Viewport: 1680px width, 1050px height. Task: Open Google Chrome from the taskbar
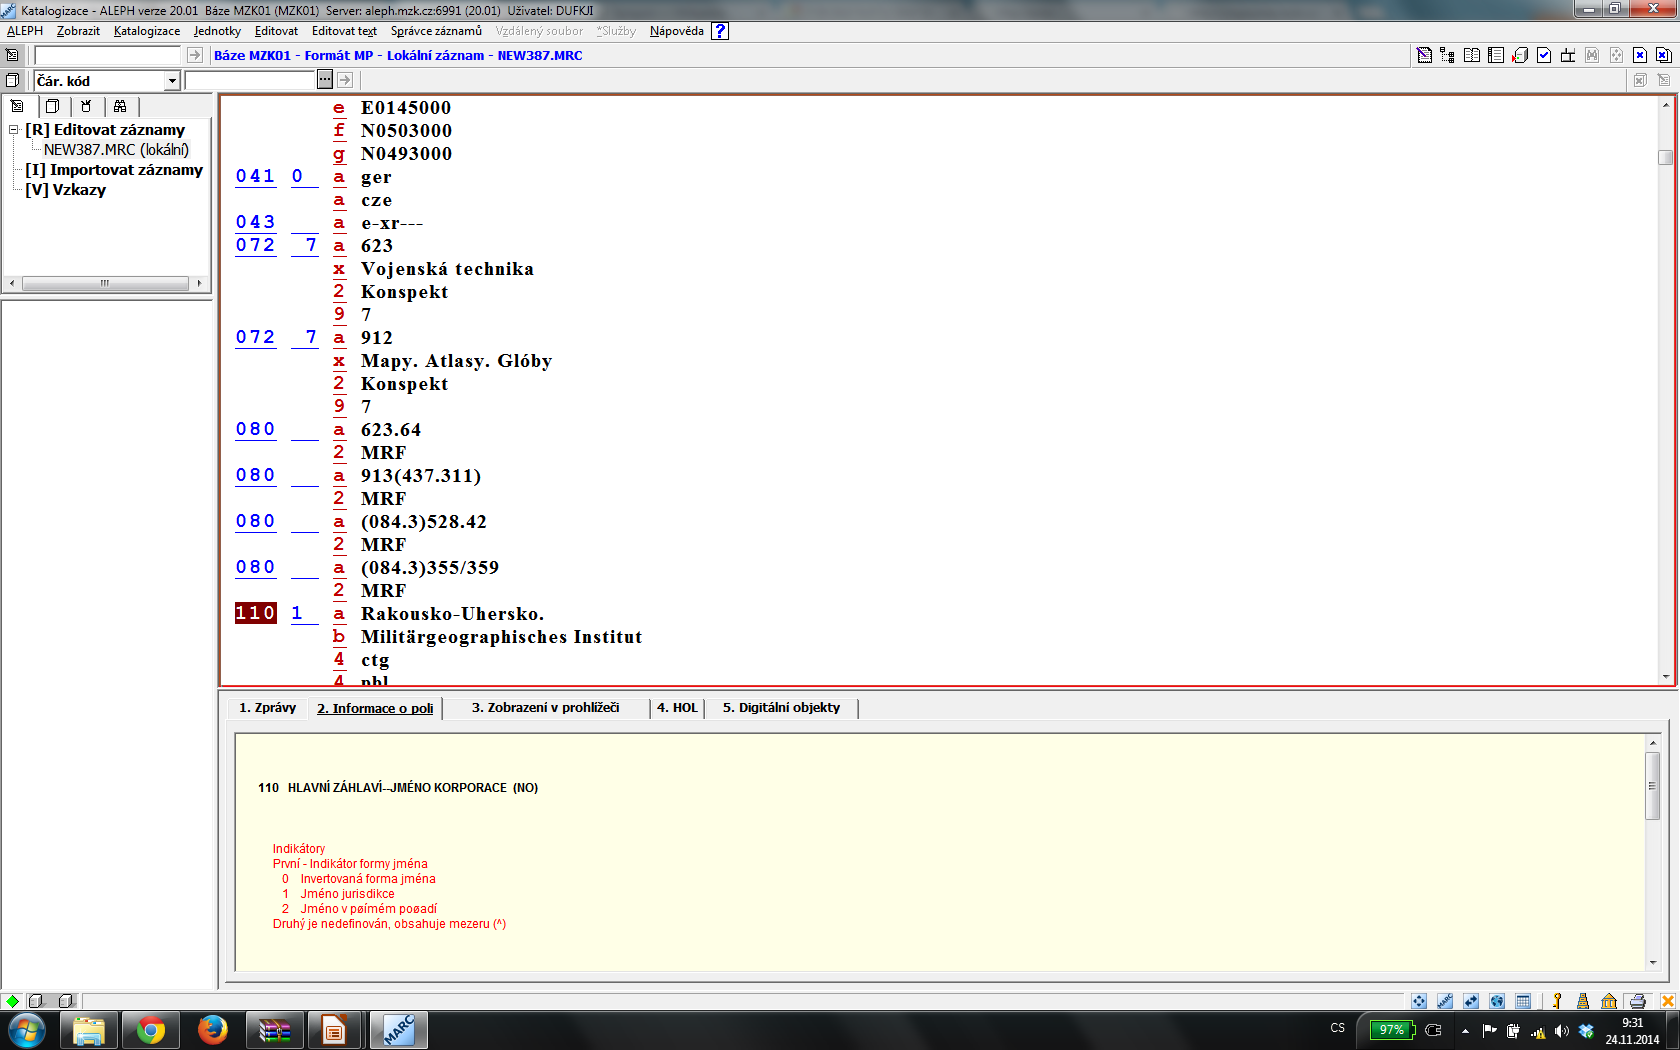pos(151,1030)
